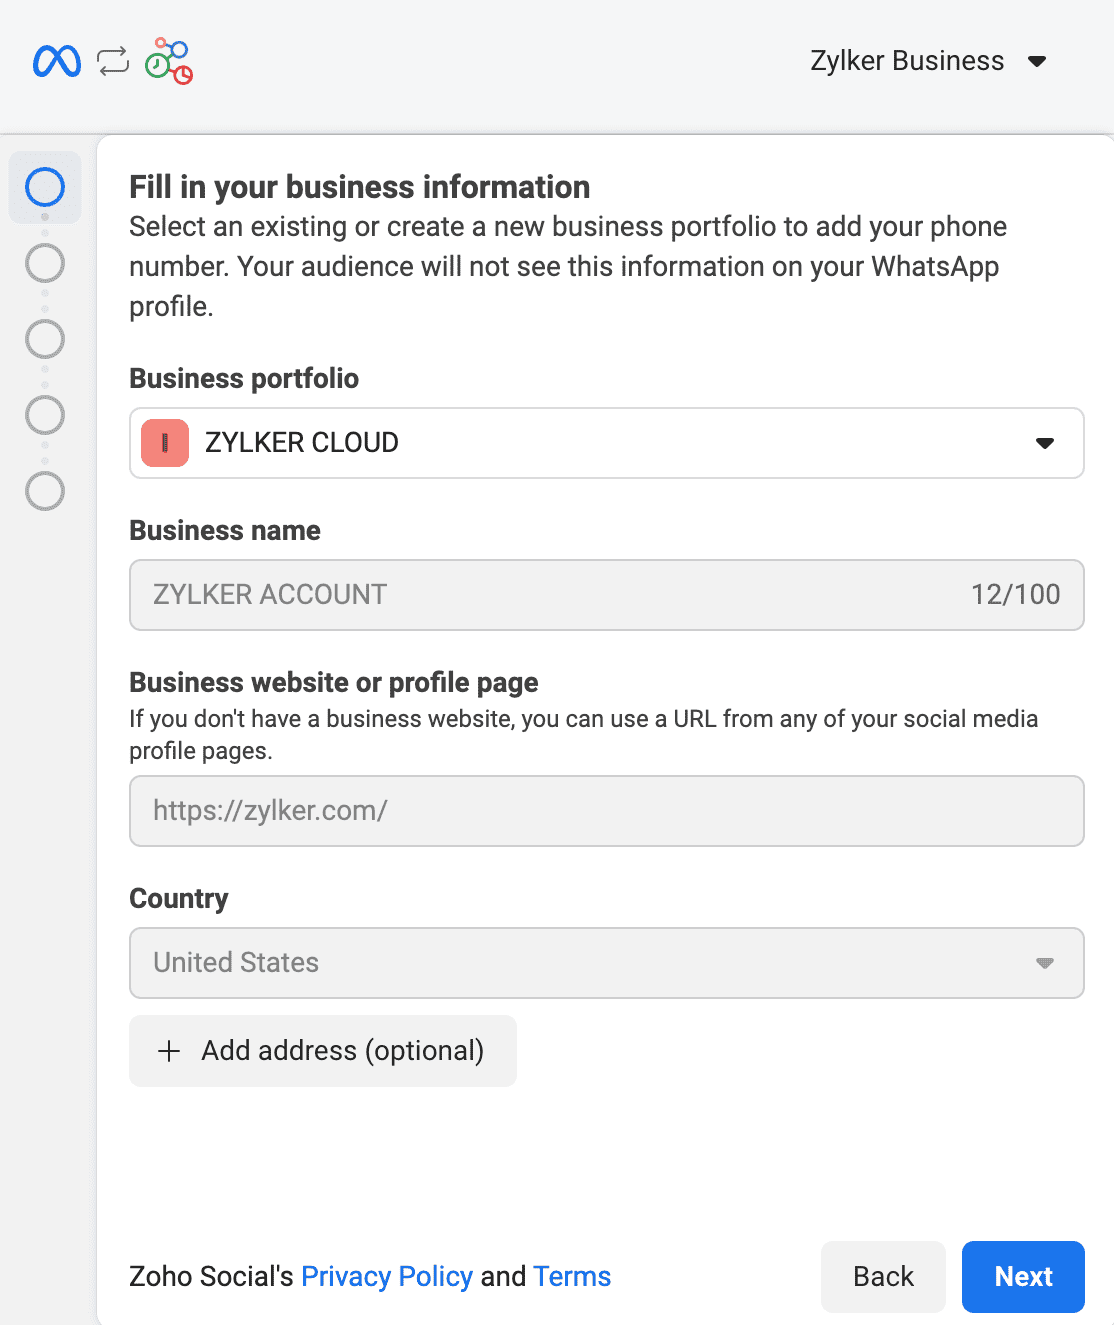This screenshot has height=1325, width=1114.
Task: Click the plus icon beside Add address
Action: click(169, 1051)
